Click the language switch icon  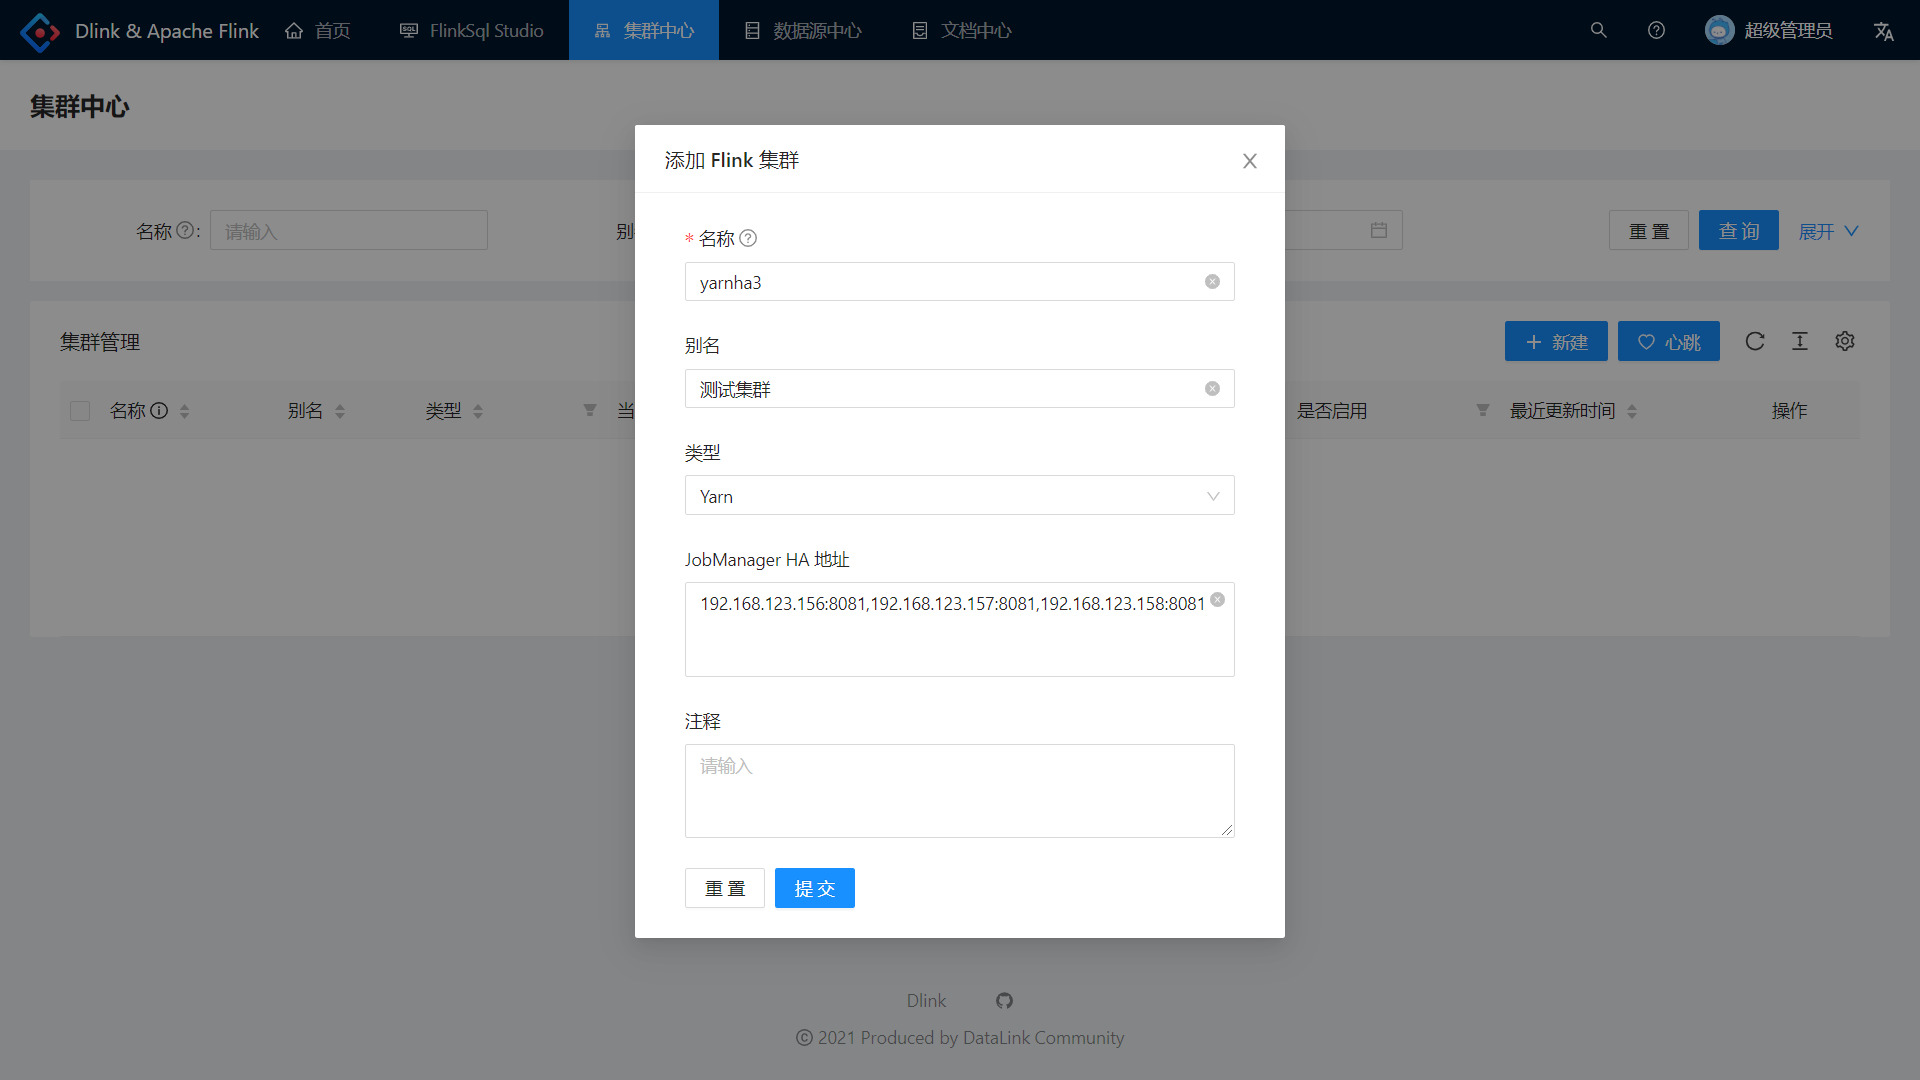(x=1883, y=31)
